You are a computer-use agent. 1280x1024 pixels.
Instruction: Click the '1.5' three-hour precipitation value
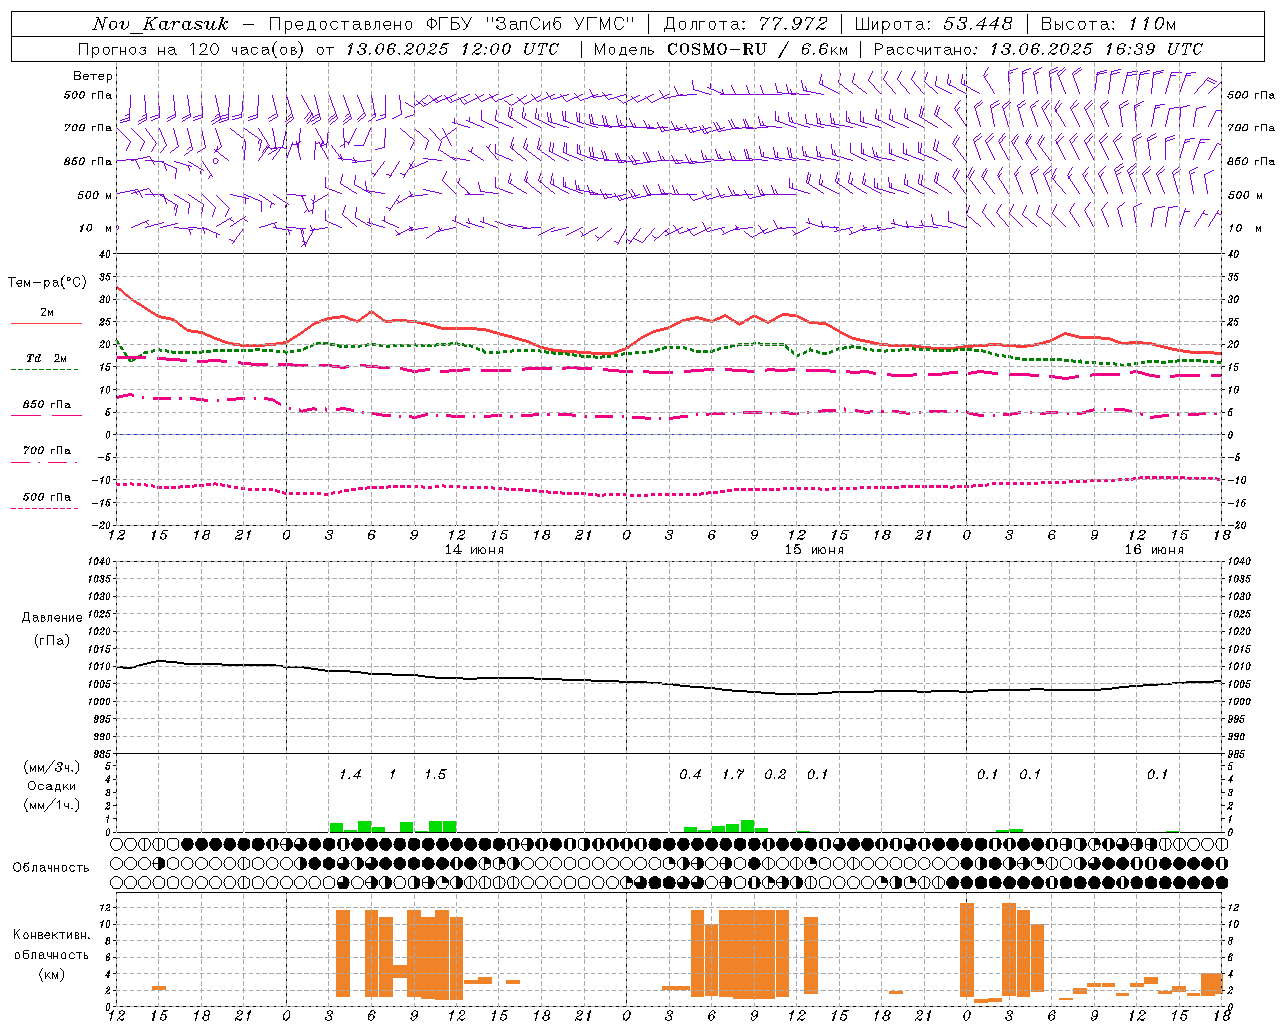[435, 775]
